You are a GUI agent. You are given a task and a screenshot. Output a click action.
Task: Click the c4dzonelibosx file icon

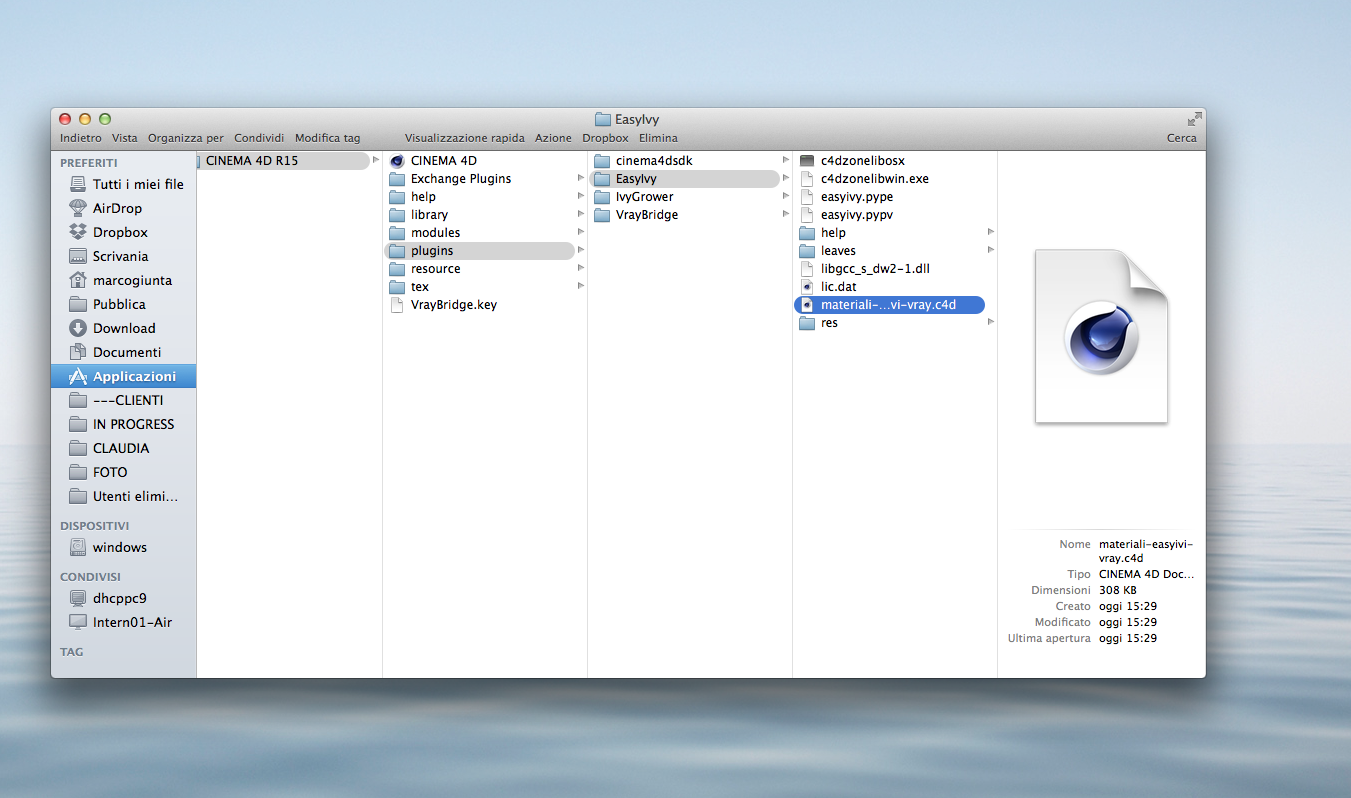pos(808,161)
